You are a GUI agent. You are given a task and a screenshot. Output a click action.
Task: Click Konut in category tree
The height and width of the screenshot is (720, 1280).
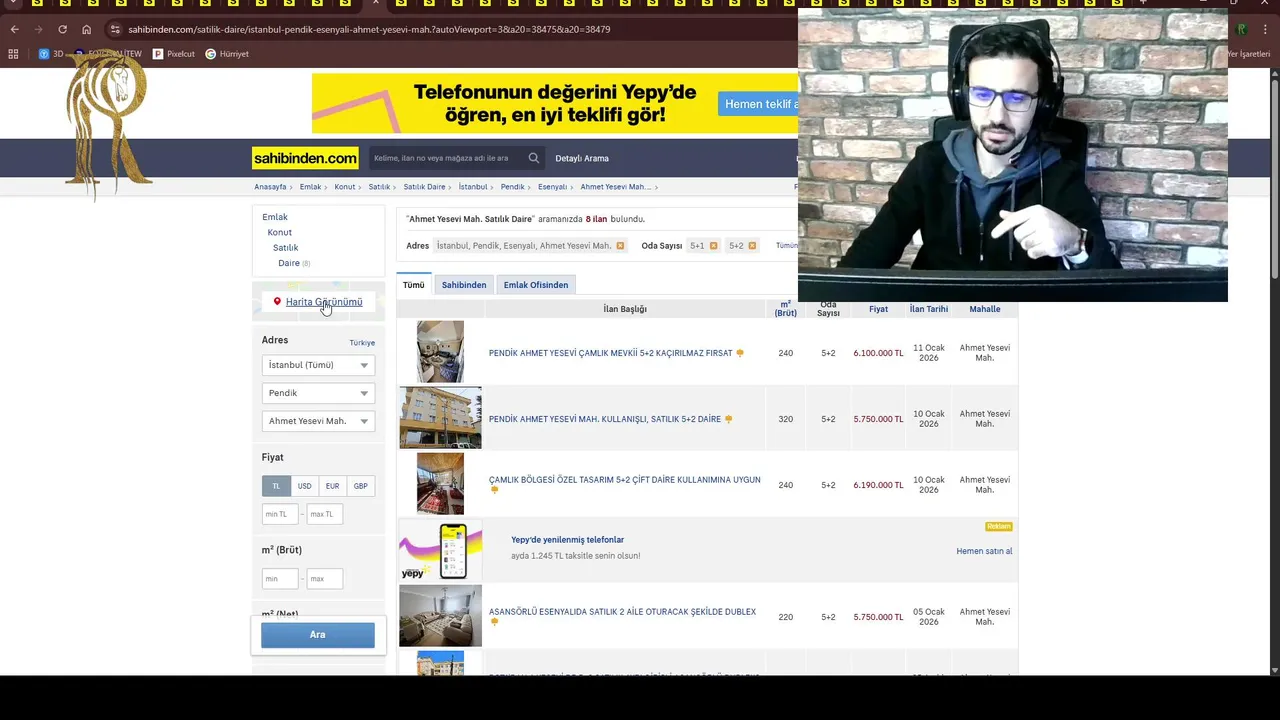[279, 232]
